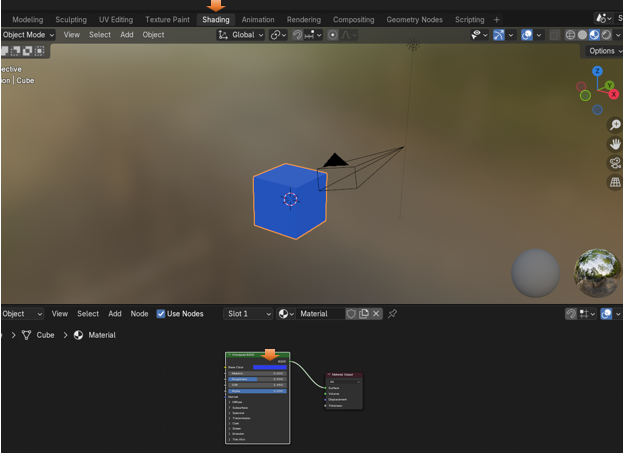This screenshot has height=454, width=623.
Task: Uncheck the Use Nodes checkbox
Action: coord(162,314)
